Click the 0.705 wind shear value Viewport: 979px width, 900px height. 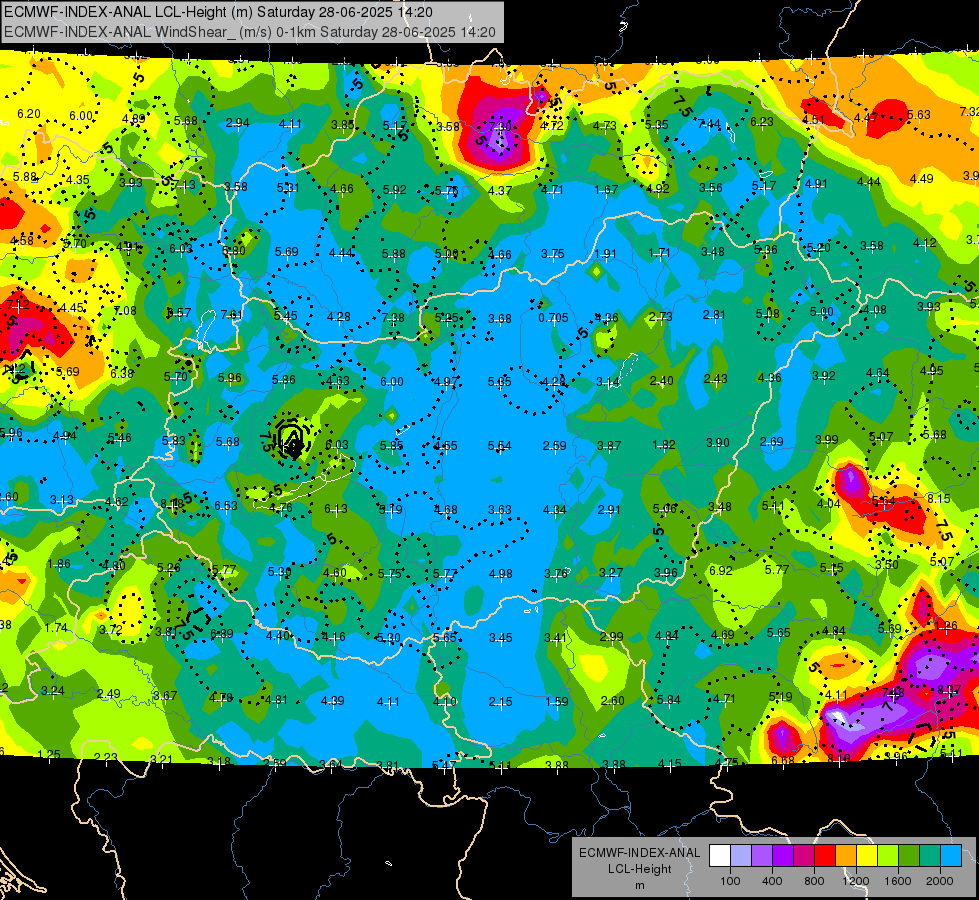point(553,318)
